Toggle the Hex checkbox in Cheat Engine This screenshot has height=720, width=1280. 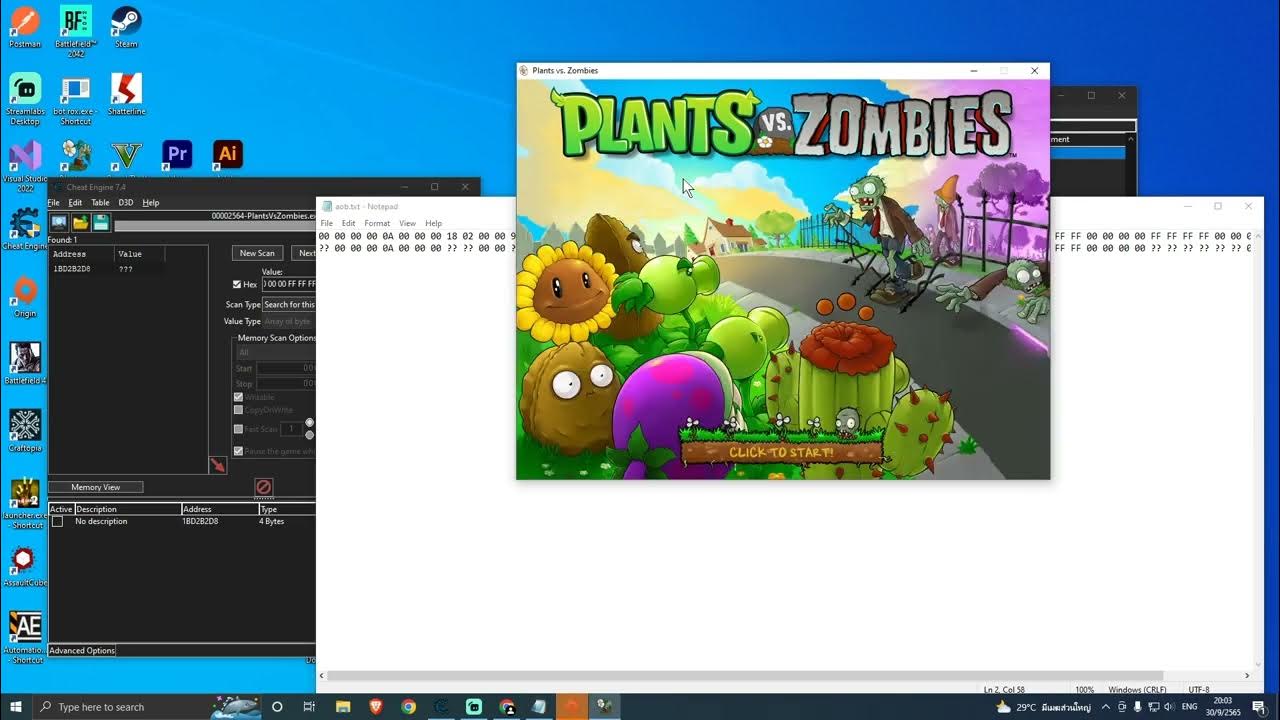tap(237, 285)
